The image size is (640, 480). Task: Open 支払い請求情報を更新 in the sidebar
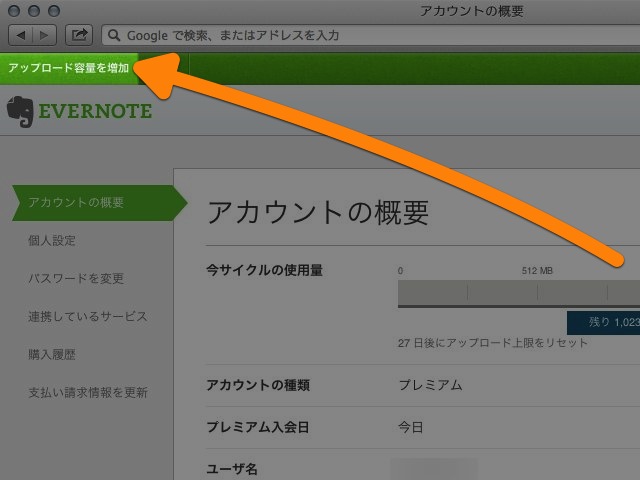pyautogui.click(x=88, y=393)
